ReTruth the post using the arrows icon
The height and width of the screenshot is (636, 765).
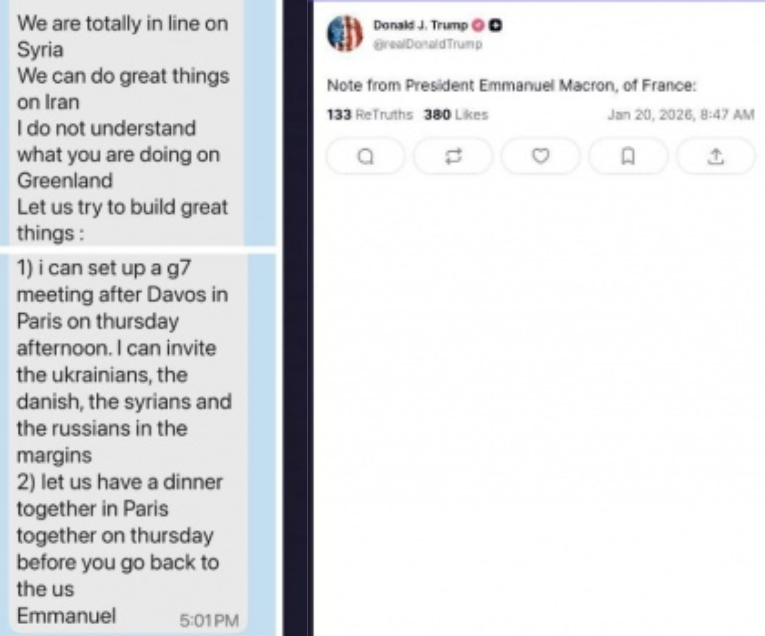[452, 156]
